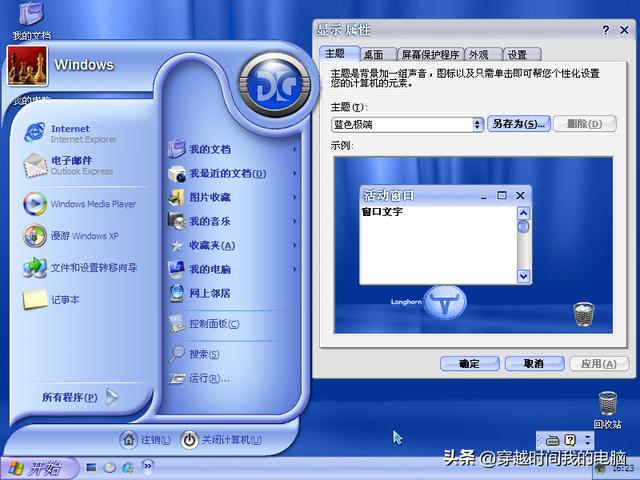Click the second quick launch icon
640x480 pixels.
(x=109, y=467)
